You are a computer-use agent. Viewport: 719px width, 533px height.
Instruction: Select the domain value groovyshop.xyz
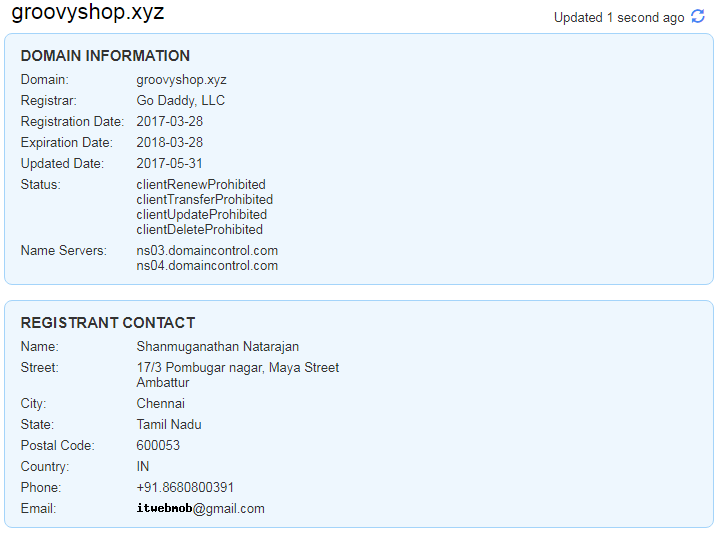point(181,80)
